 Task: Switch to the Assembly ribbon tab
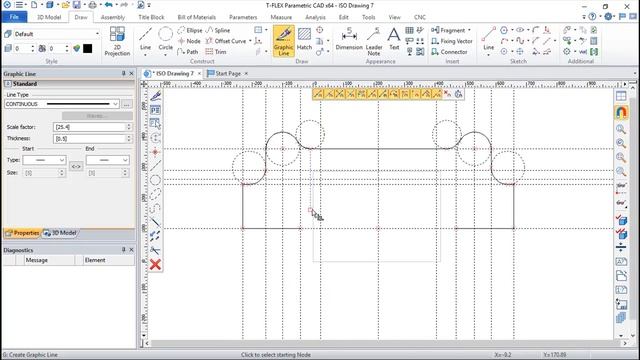[x=113, y=17]
